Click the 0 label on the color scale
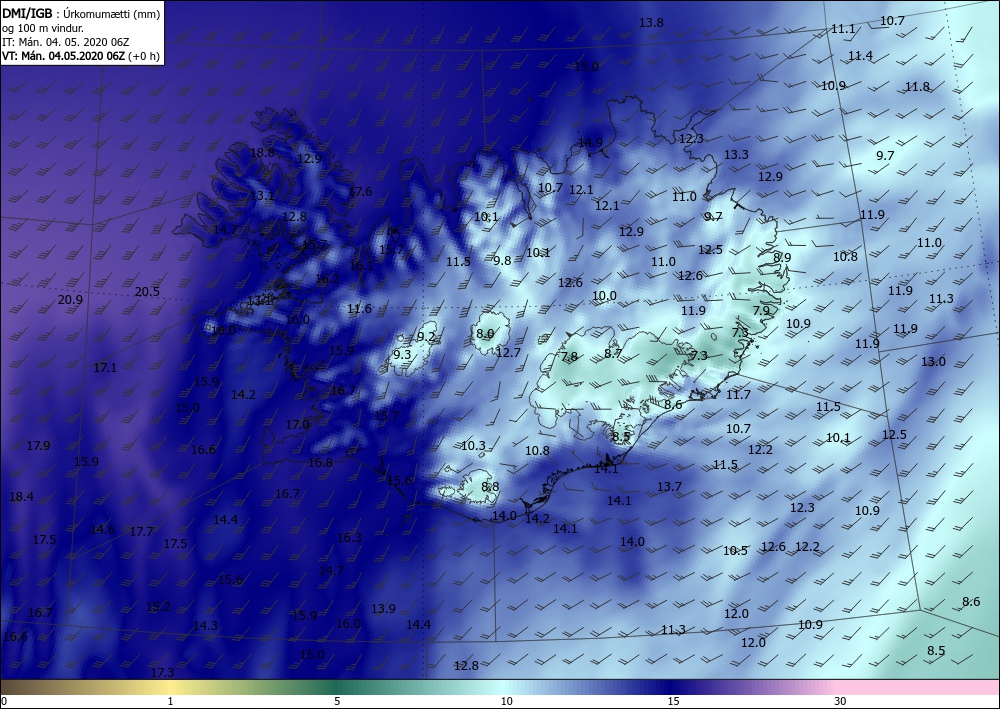This screenshot has height=709, width=1000. coord(4,701)
